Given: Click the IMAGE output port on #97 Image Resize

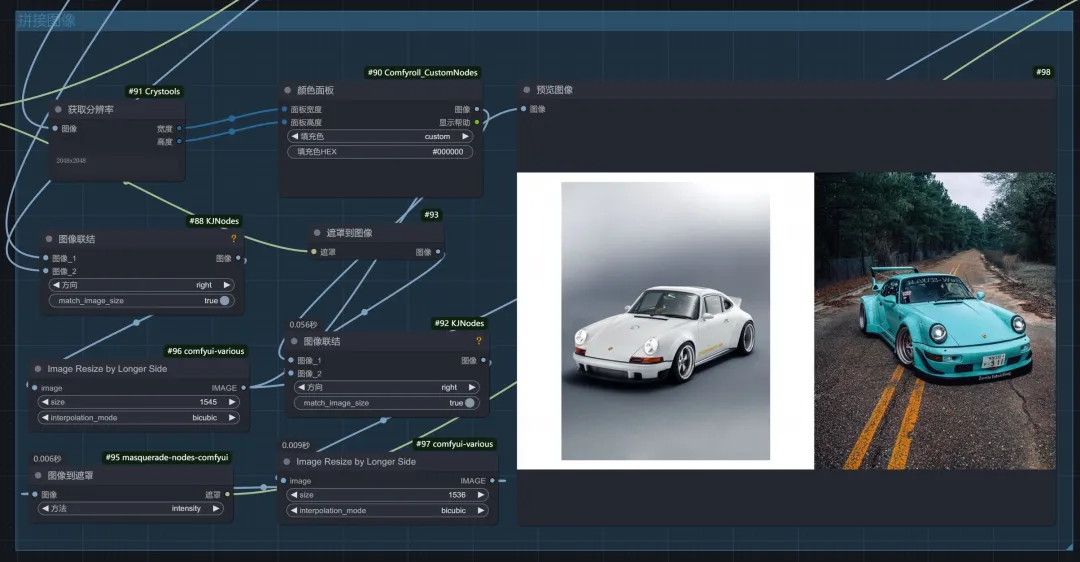Looking at the screenshot, I should pyautogui.click(x=492, y=480).
